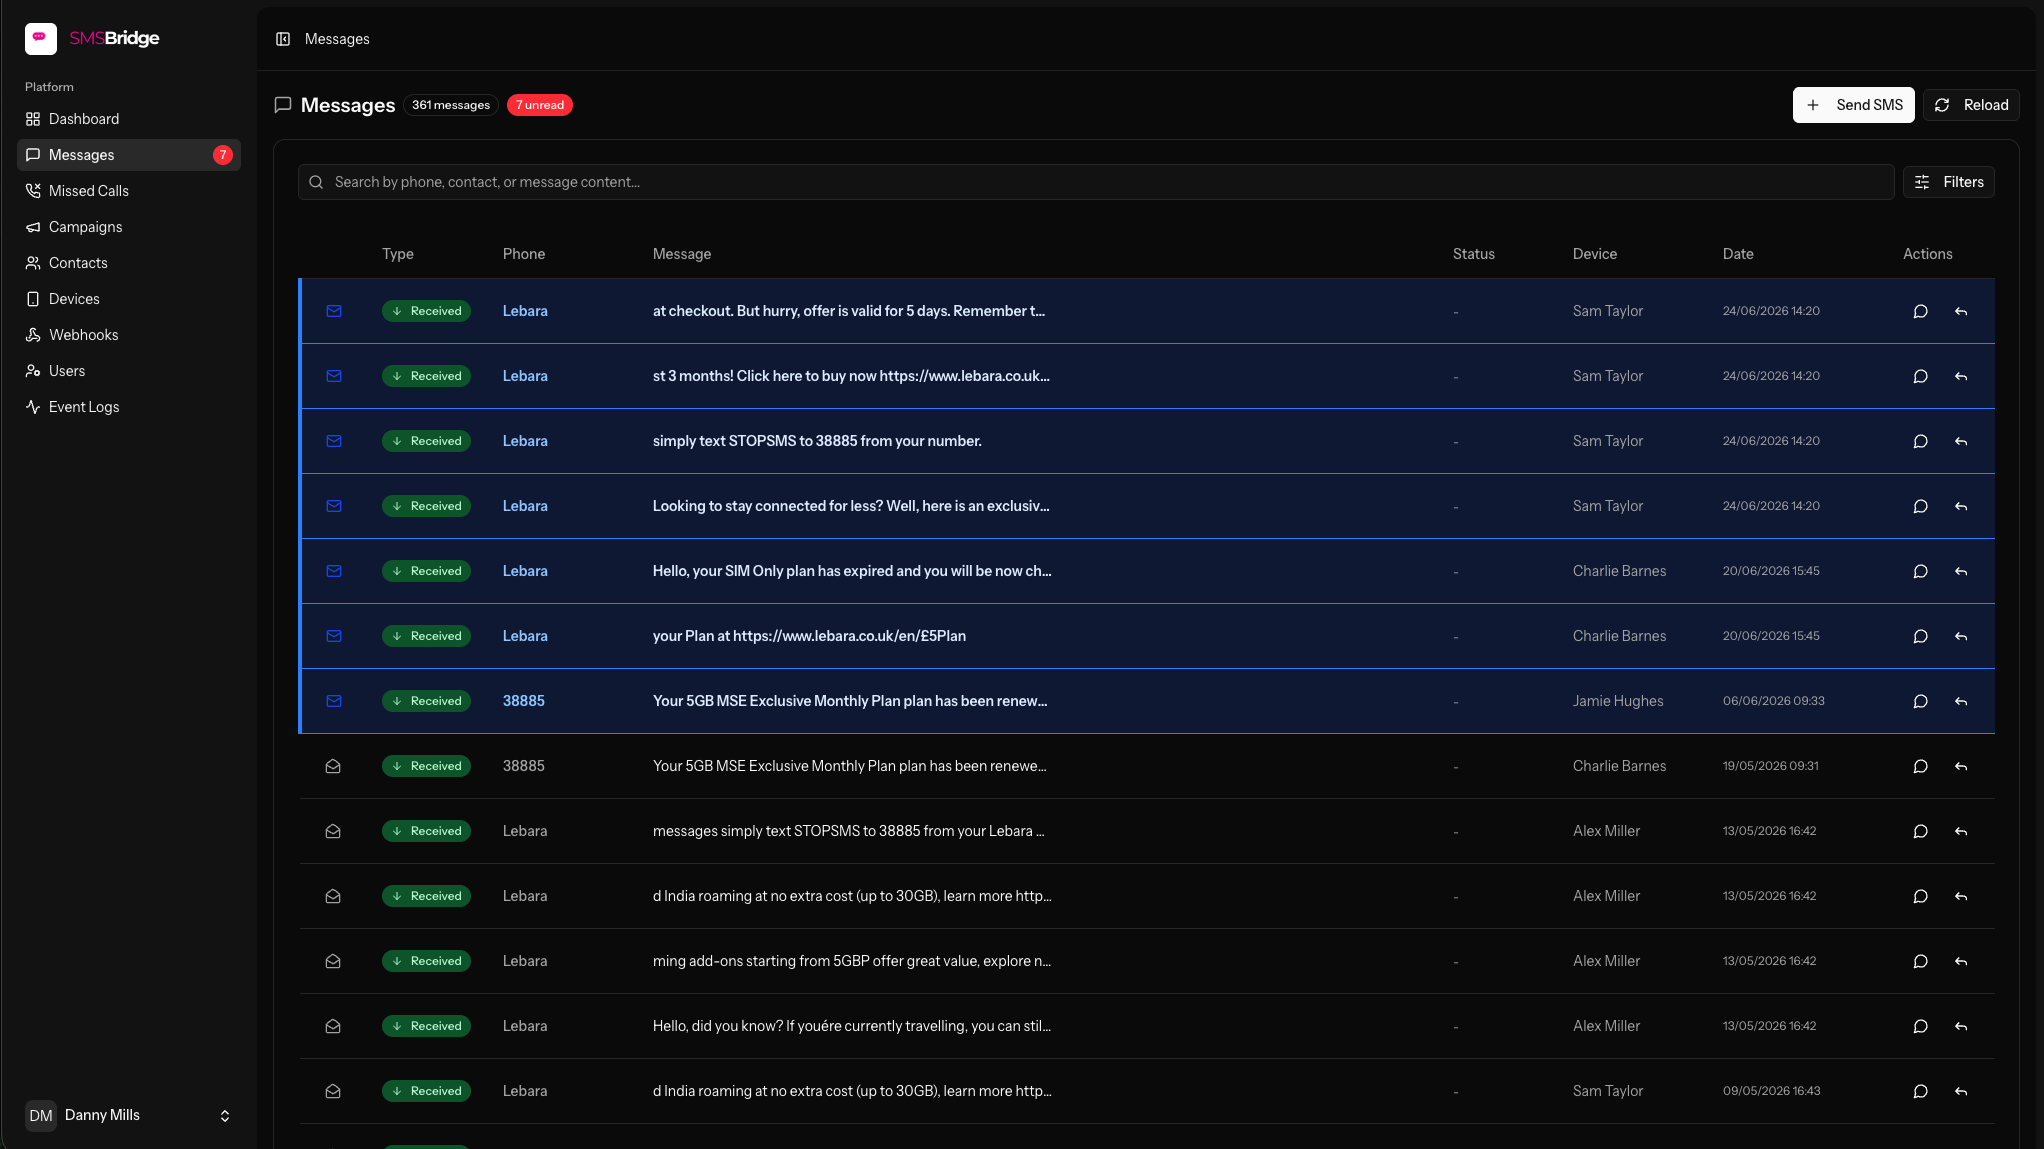2044x1149 pixels.
Task: Click the Status column header
Action: 1473,254
